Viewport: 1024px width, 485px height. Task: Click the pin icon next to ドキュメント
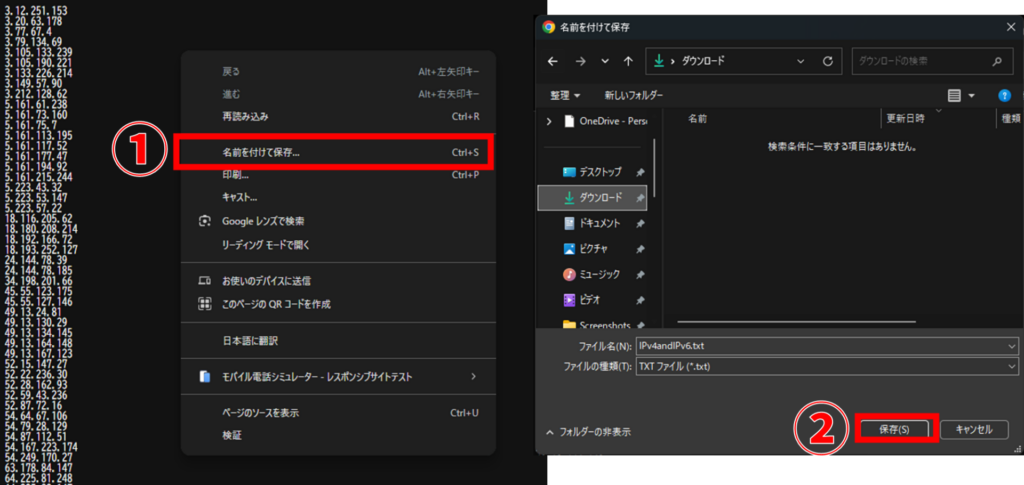(640, 223)
